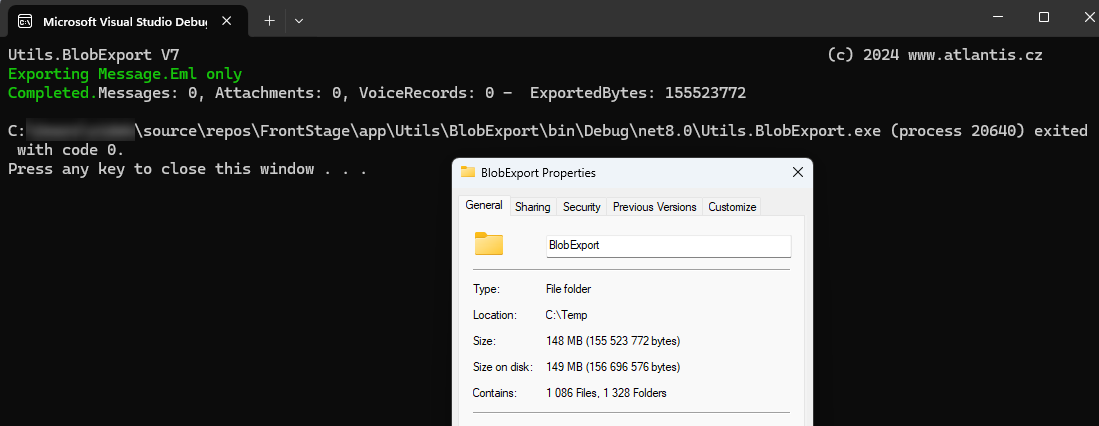Click the 'Type:' label in Properties
Screen dimensions: 1099x426
pos(485,289)
